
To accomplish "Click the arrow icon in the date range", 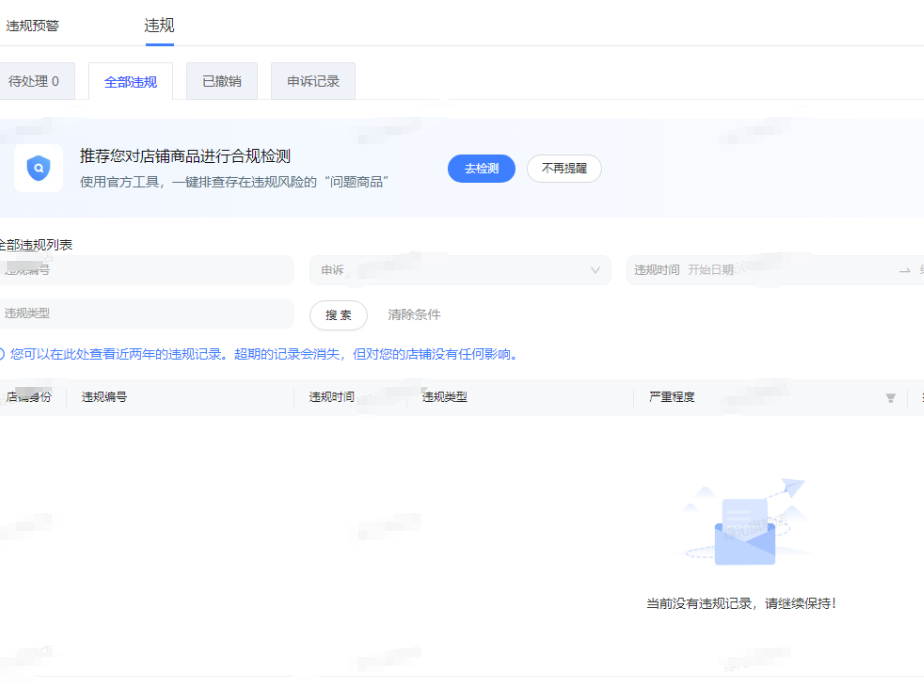I will point(904,270).
